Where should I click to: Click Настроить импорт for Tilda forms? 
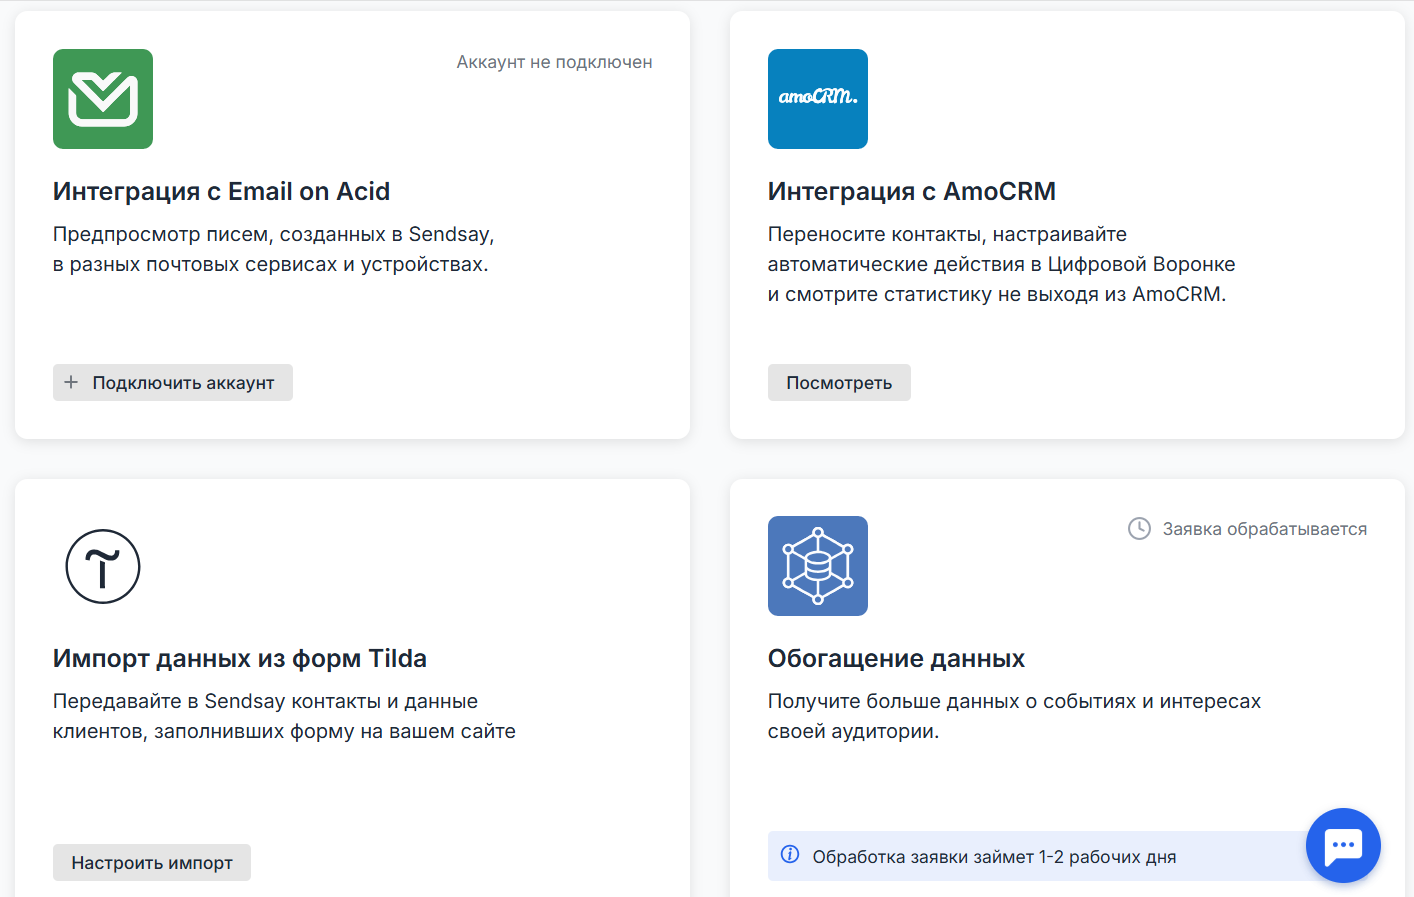[x=151, y=862]
